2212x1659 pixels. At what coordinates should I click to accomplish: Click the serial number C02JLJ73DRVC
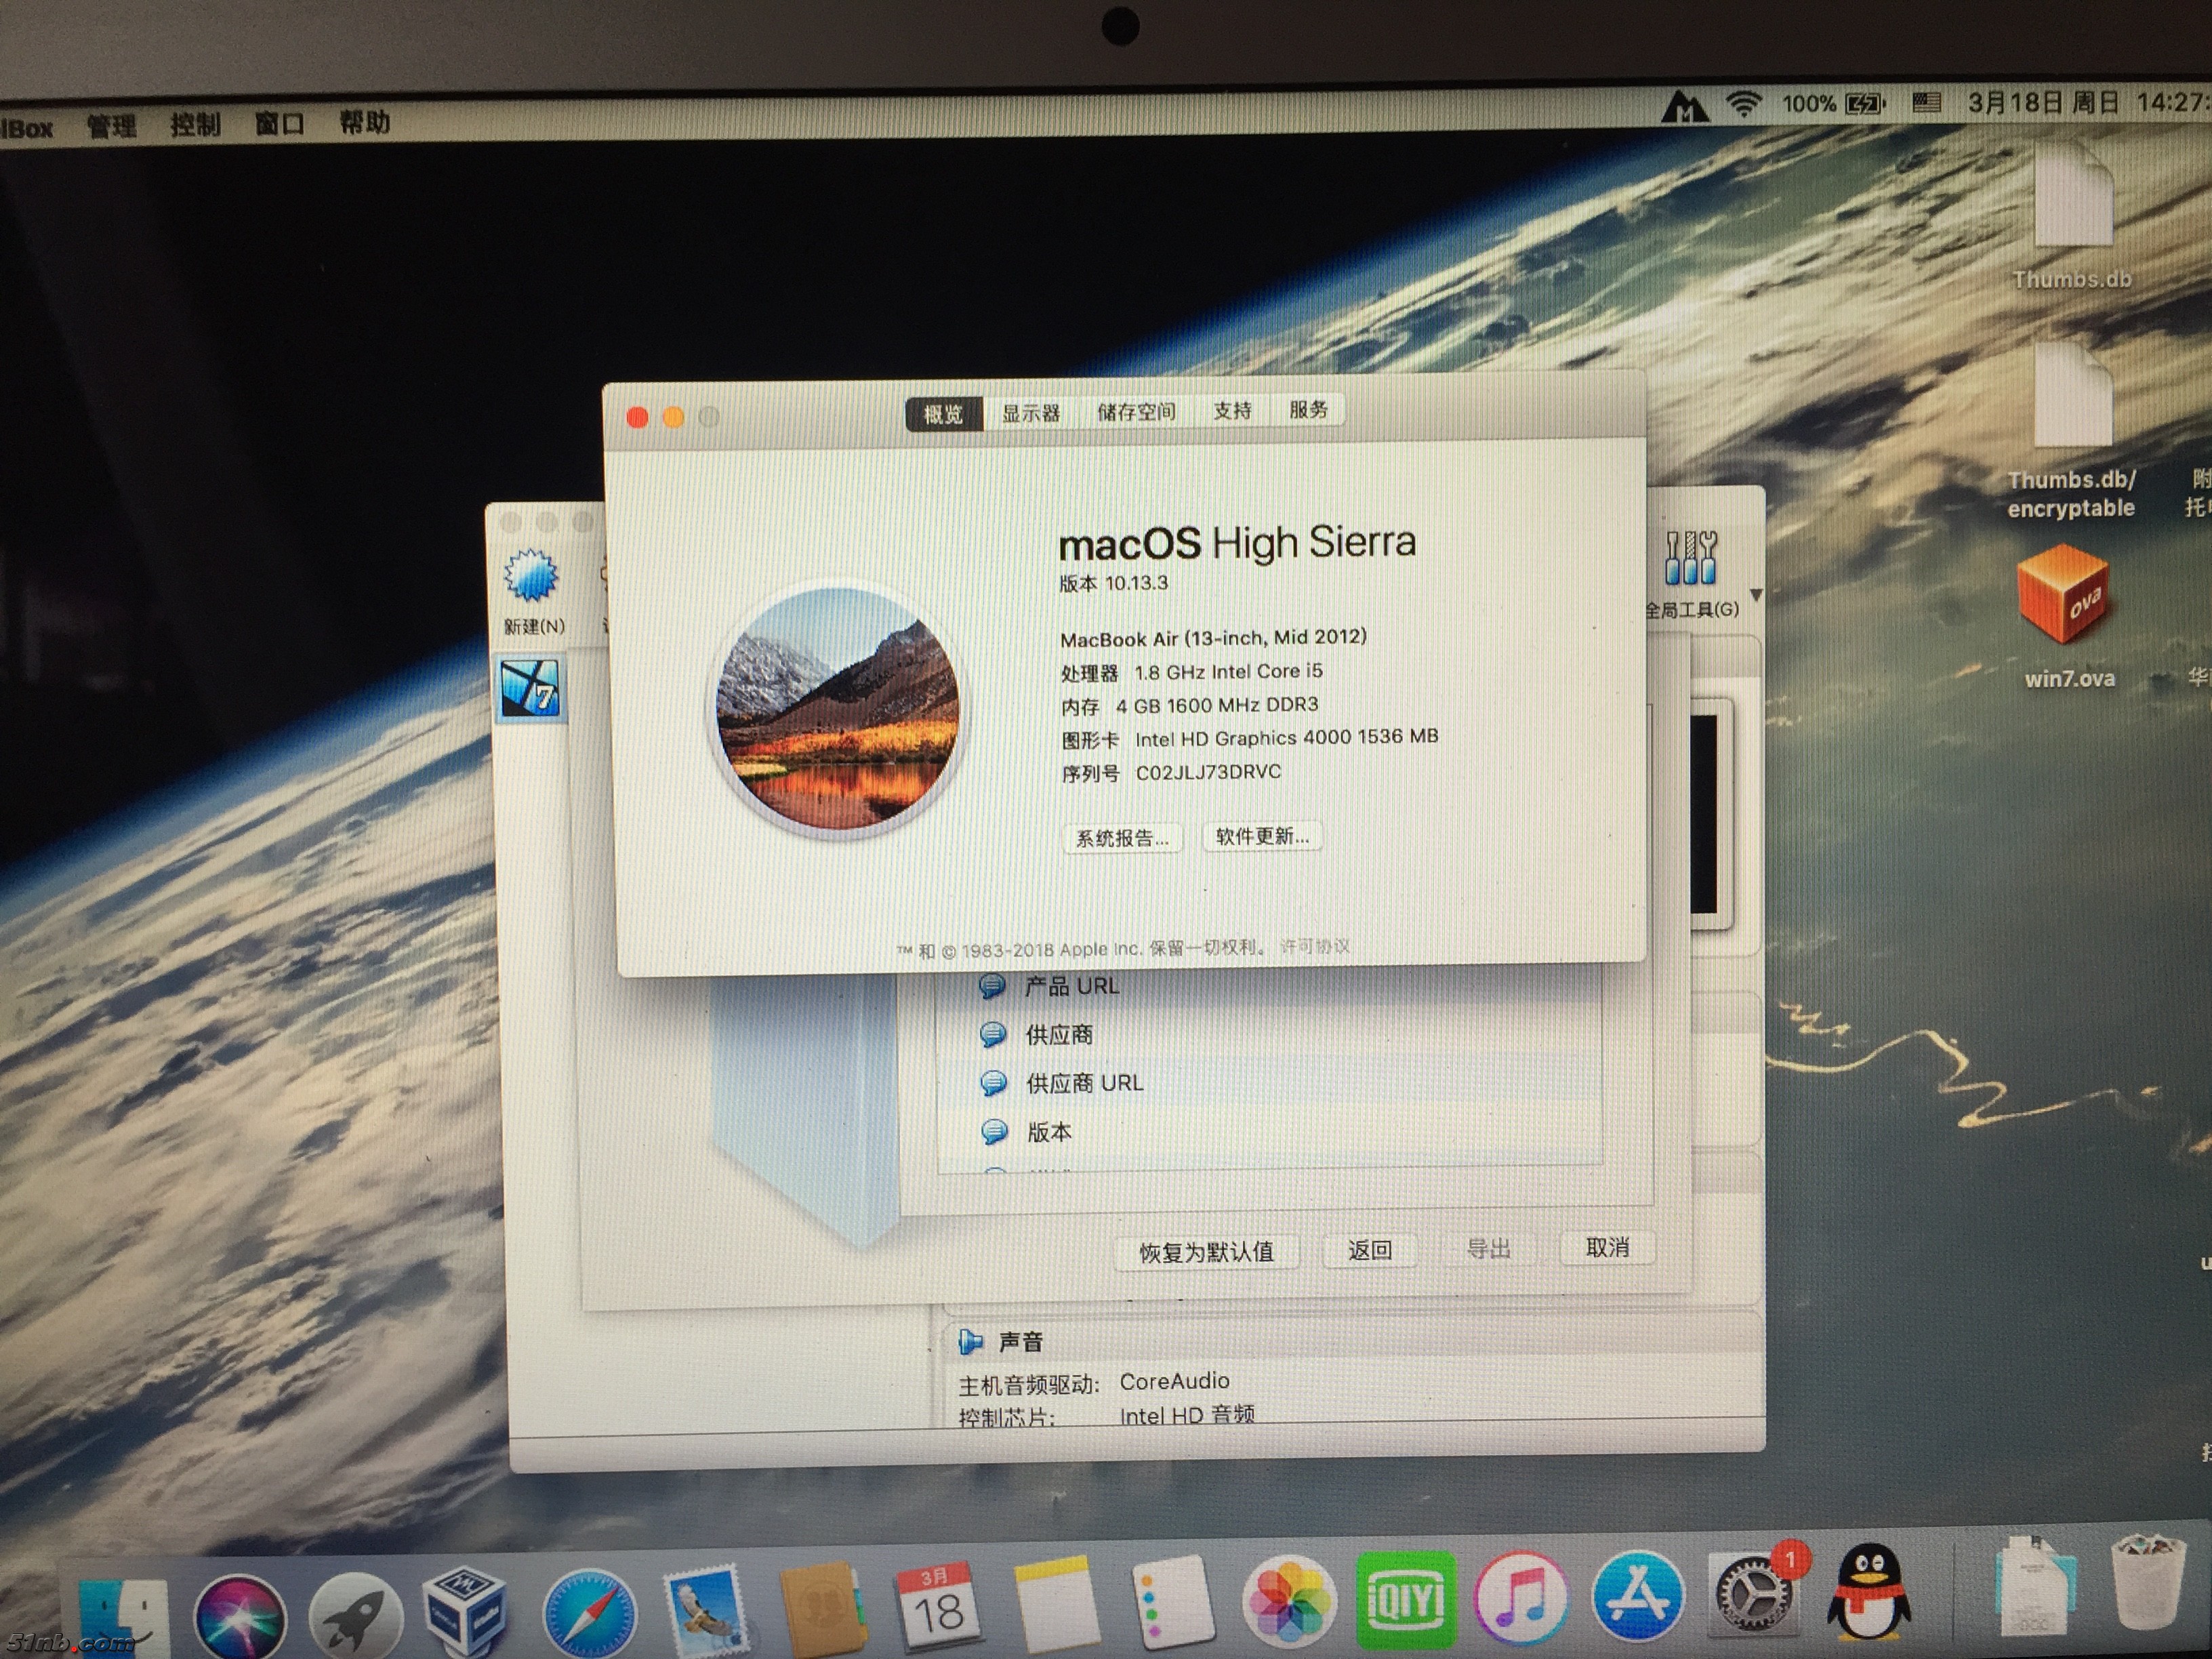pos(1208,772)
